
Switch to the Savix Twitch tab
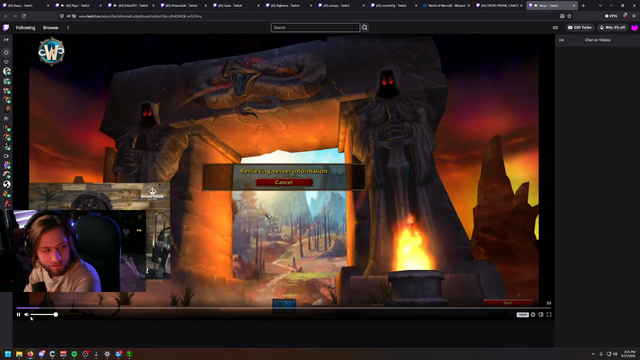coord(237,5)
